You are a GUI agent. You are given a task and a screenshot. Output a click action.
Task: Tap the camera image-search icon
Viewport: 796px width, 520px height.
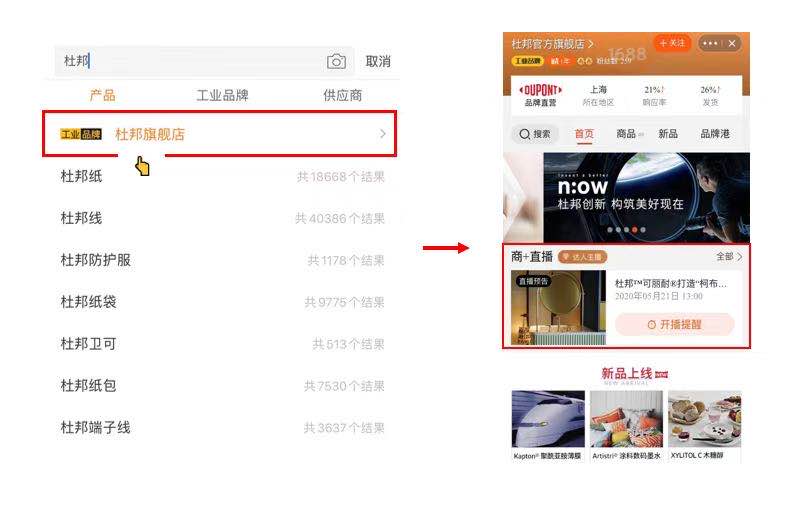click(336, 61)
